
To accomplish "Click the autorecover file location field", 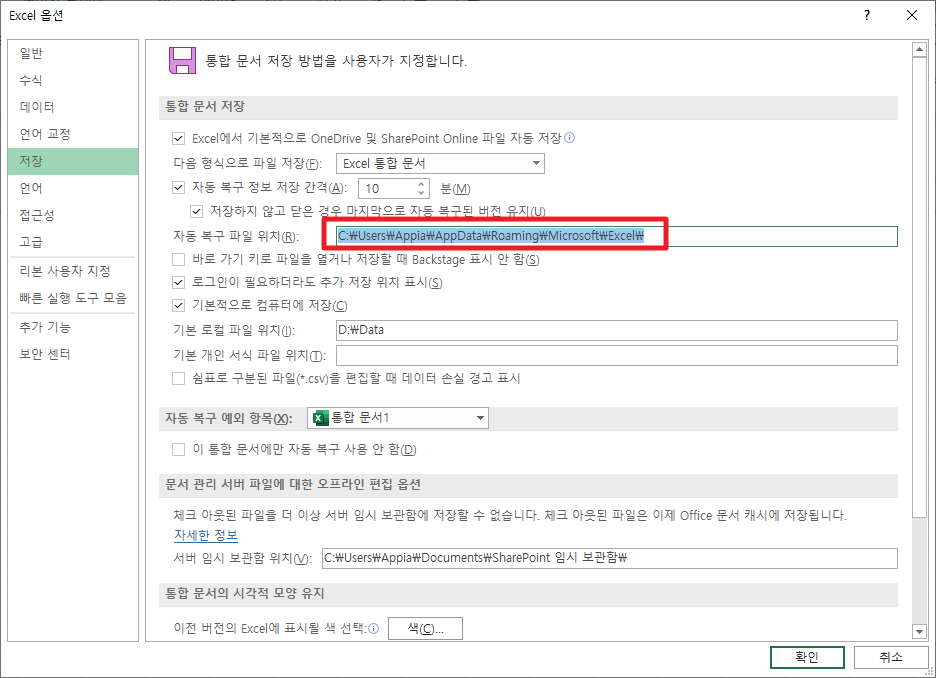I will (x=616, y=236).
